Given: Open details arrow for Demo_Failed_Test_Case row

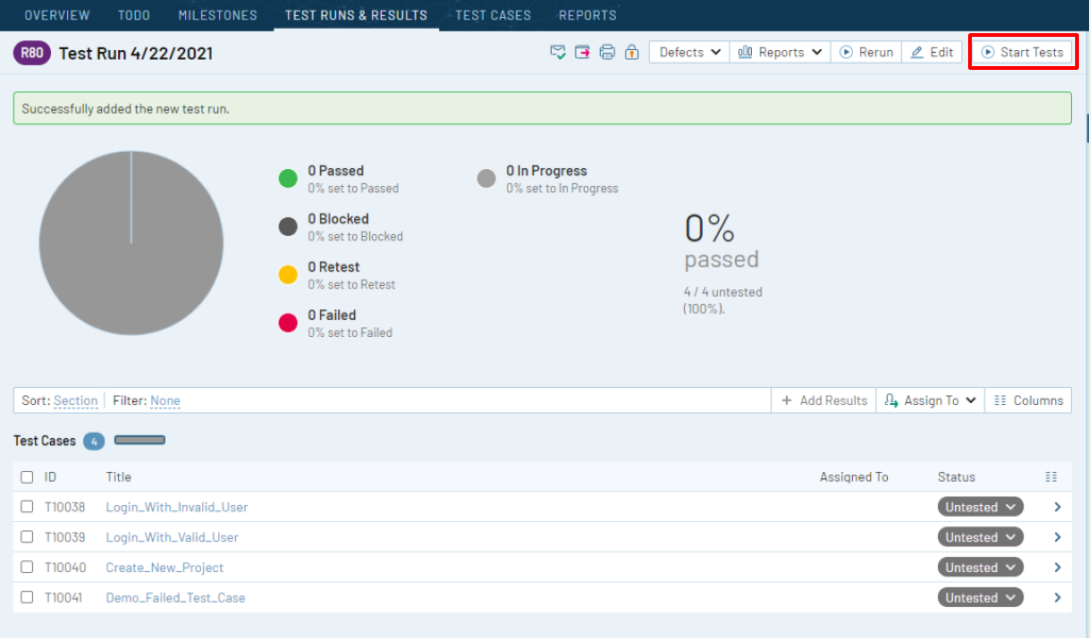Looking at the screenshot, I should click(x=1057, y=598).
